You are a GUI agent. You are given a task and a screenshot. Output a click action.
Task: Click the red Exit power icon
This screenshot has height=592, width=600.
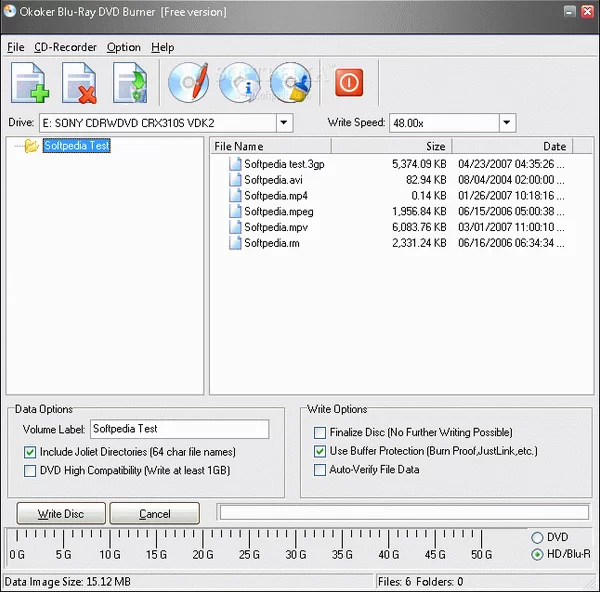(349, 82)
